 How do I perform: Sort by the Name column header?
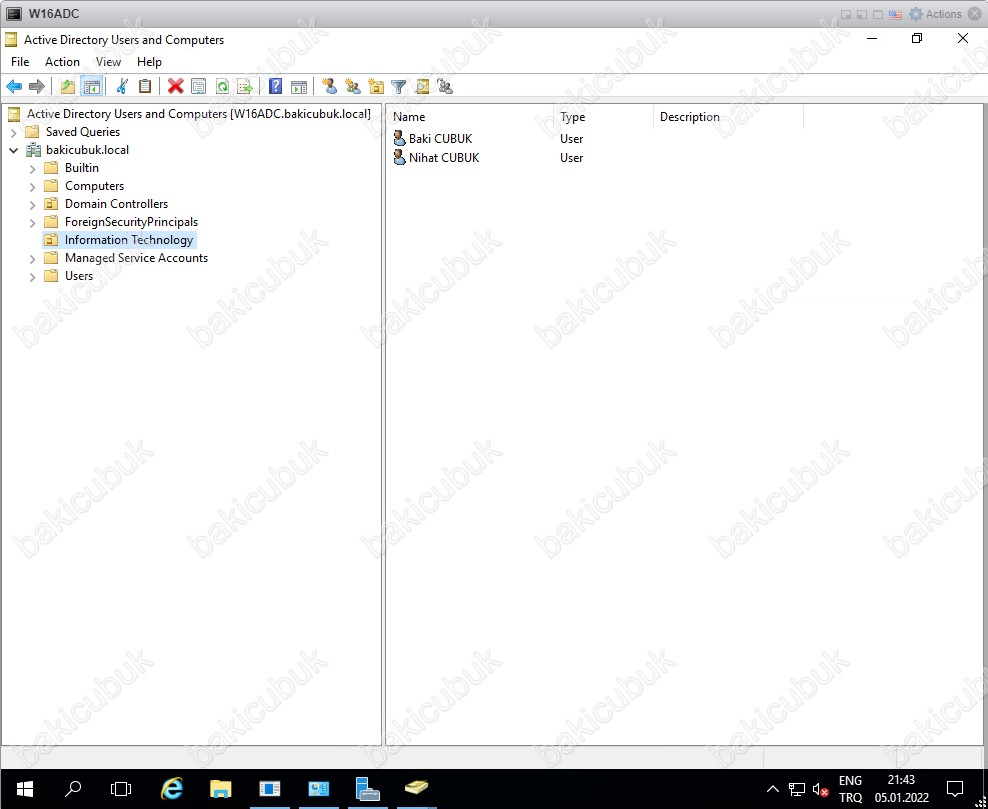click(471, 117)
